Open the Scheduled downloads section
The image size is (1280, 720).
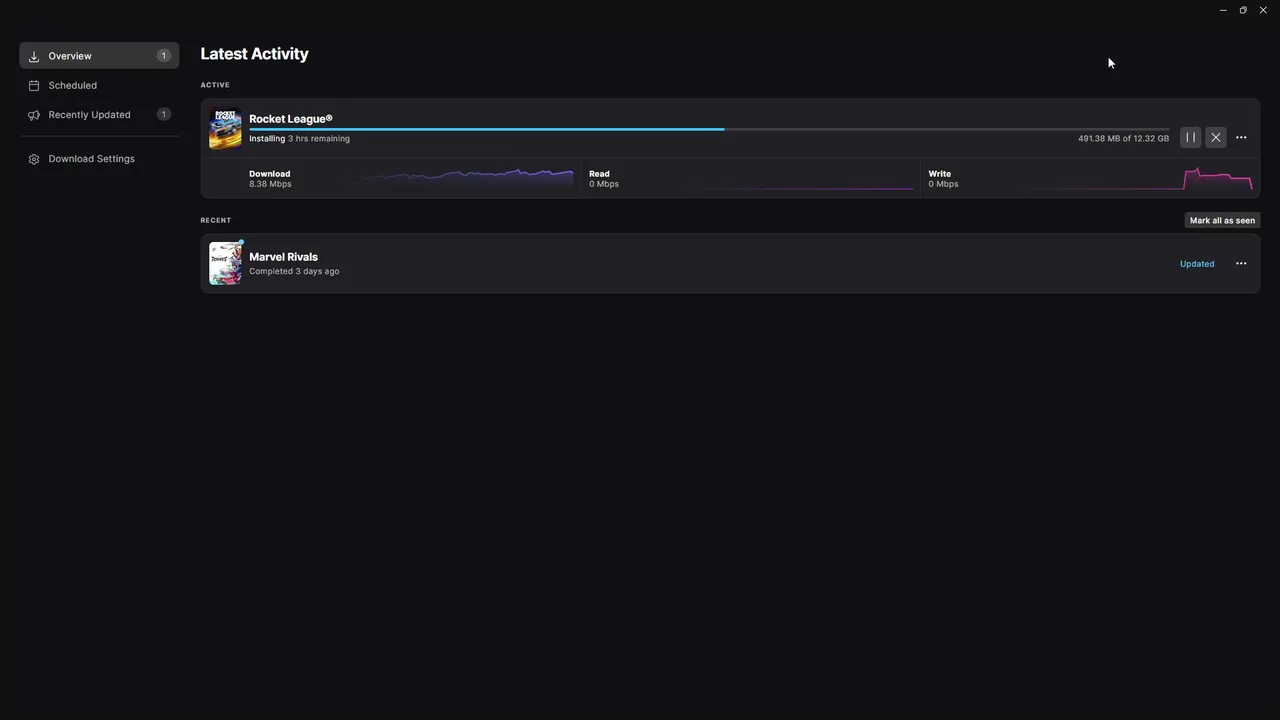click(x=99, y=85)
